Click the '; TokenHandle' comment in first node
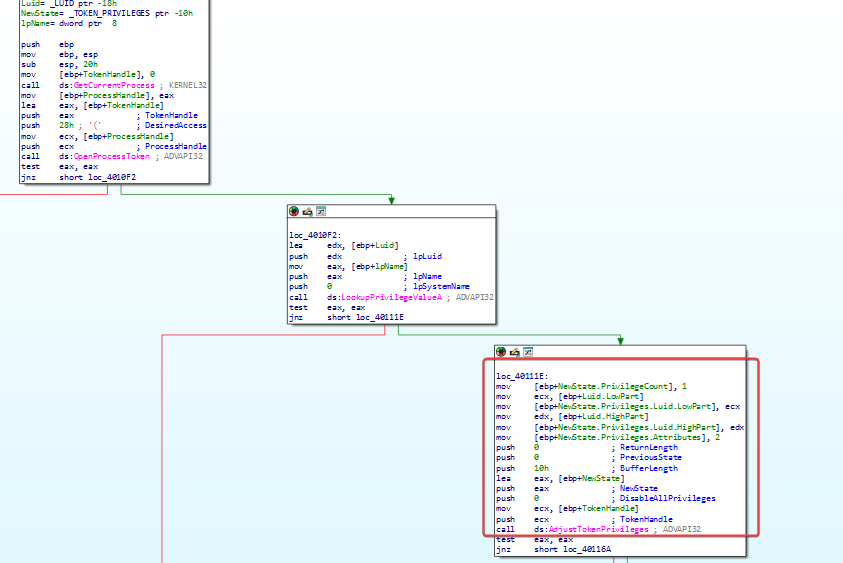 pos(167,115)
